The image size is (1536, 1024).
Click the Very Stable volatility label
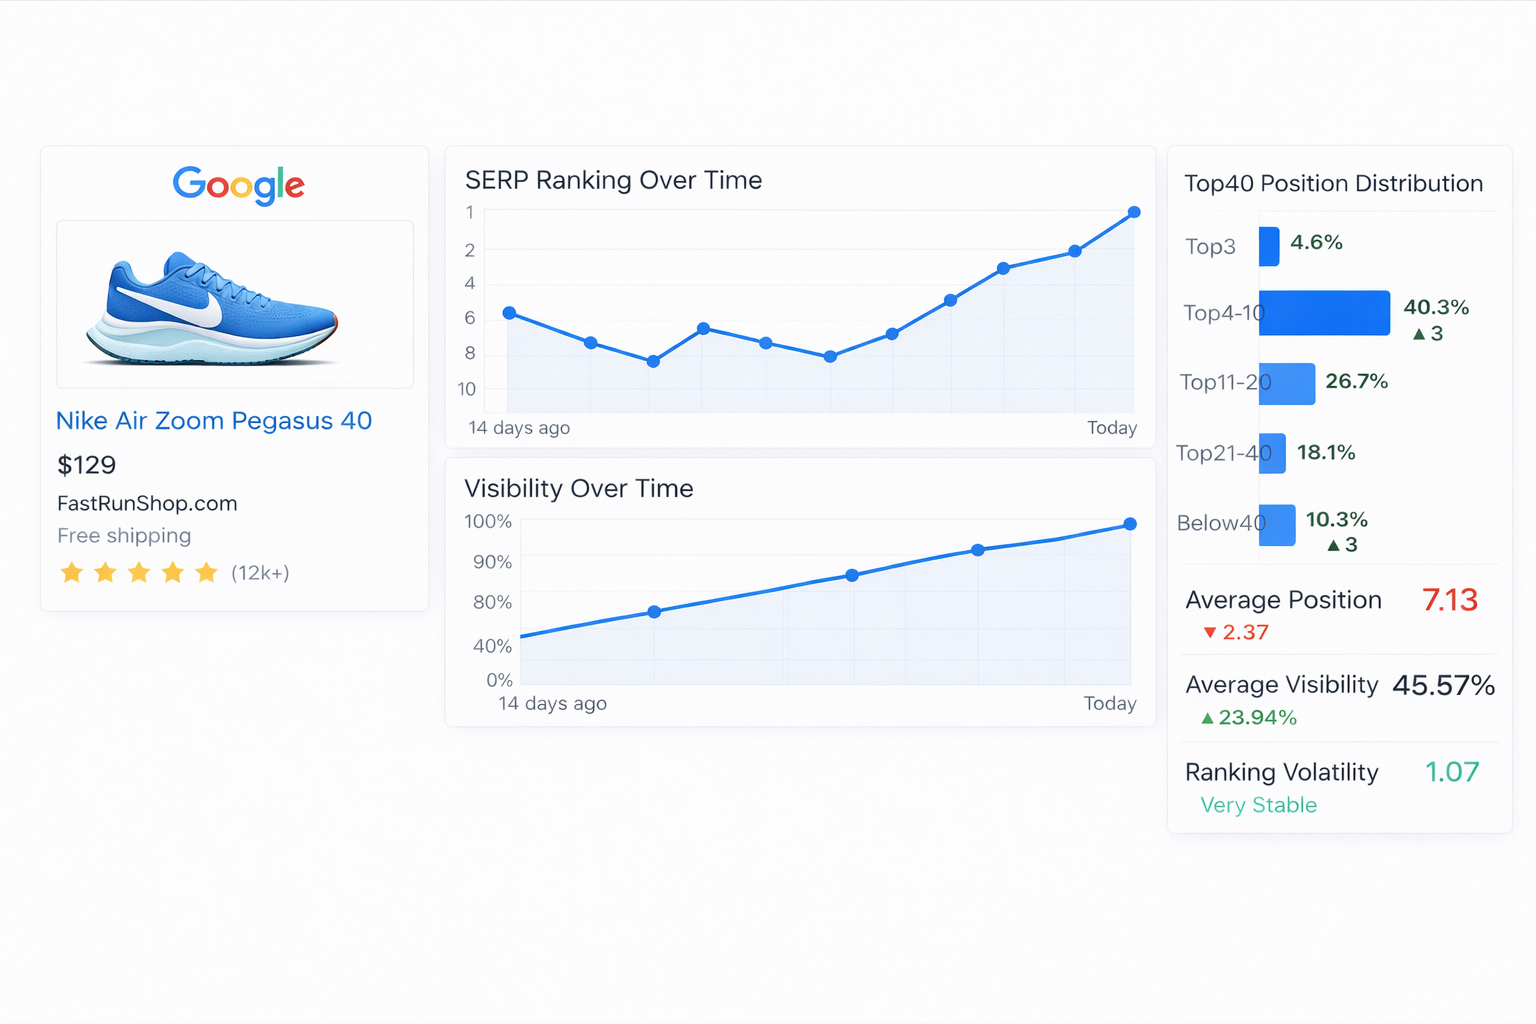[x=1258, y=805]
